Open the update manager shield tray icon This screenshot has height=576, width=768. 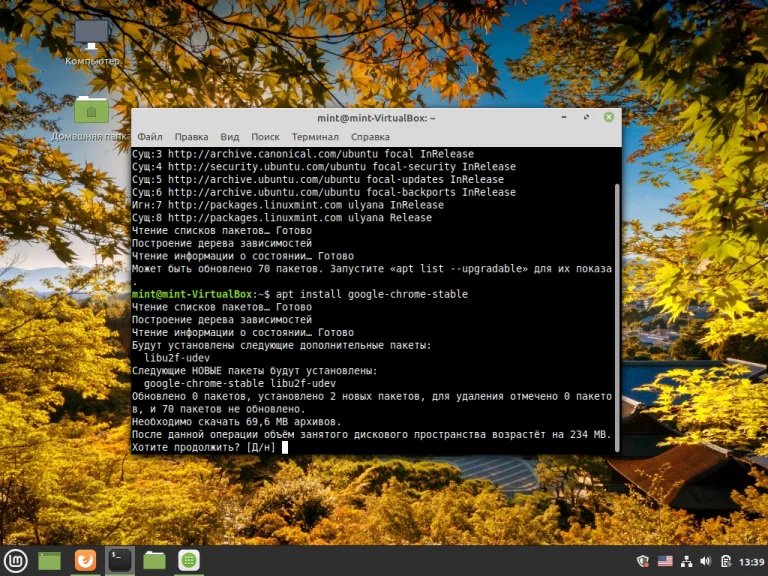(644, 561)
